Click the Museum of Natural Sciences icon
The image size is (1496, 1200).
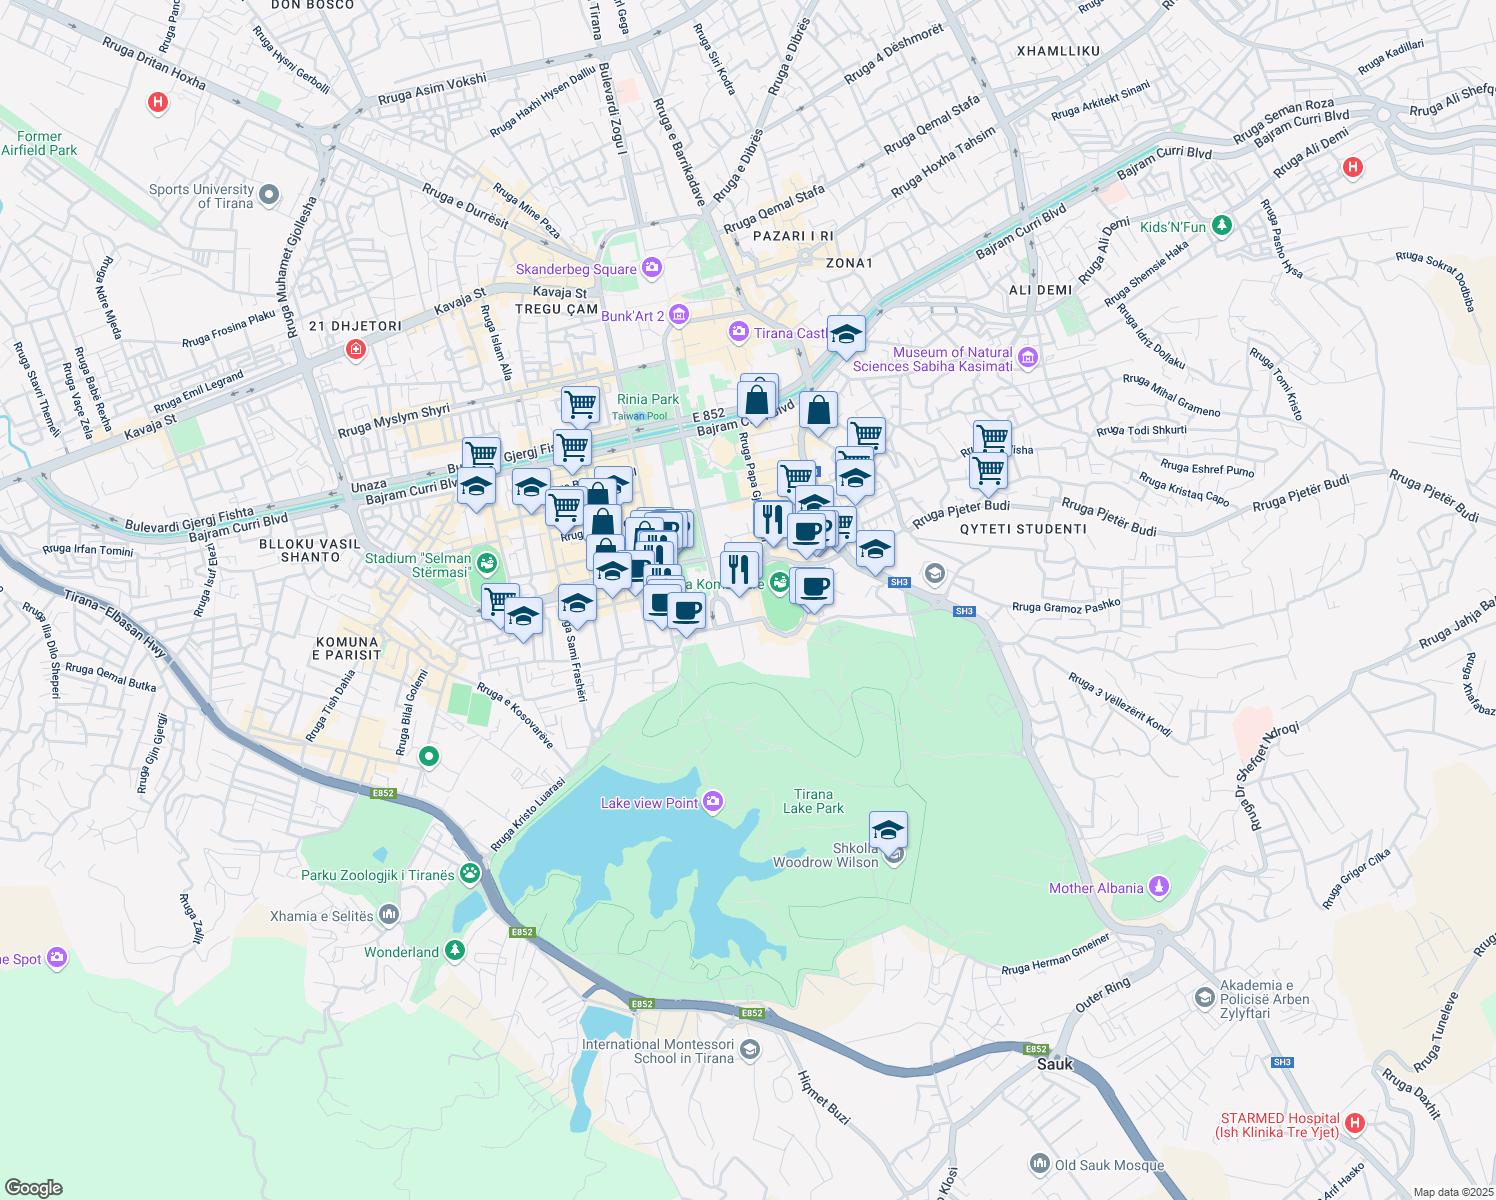tap(1029, 358)
